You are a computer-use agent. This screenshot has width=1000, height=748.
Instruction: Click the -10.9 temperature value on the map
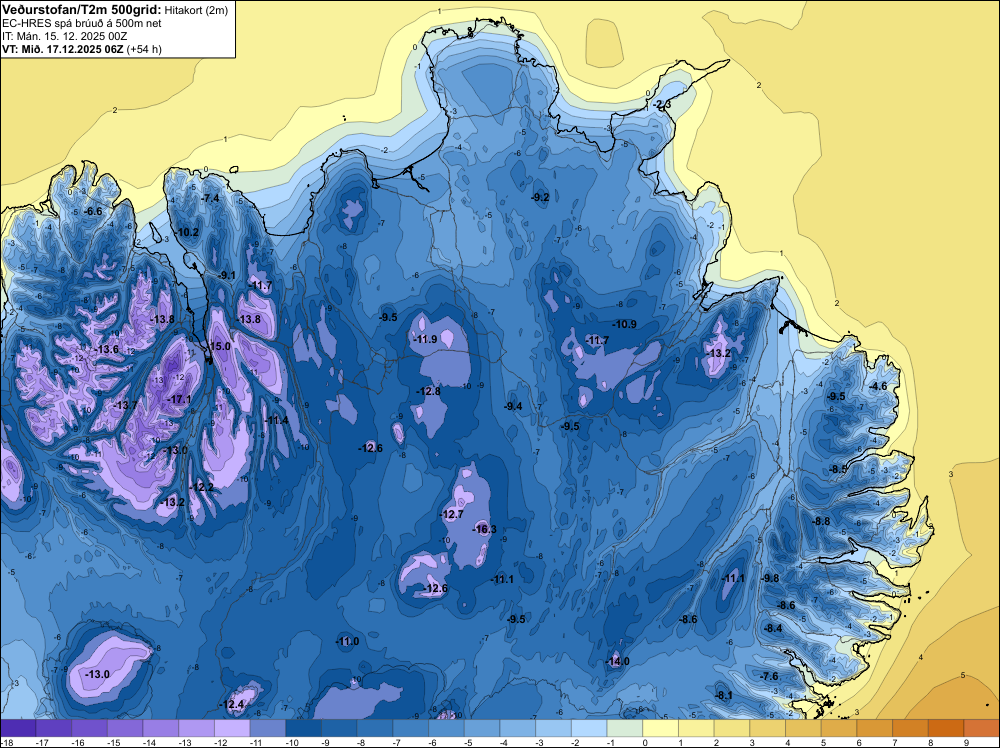(624, 324)
